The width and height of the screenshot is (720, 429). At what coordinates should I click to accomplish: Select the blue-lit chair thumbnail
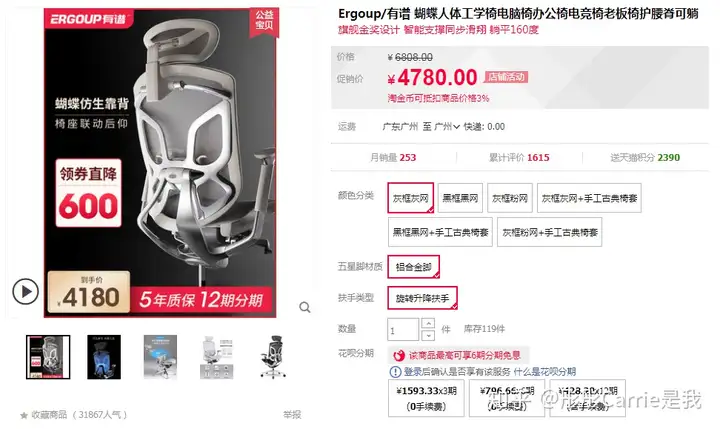pos(104,357)
